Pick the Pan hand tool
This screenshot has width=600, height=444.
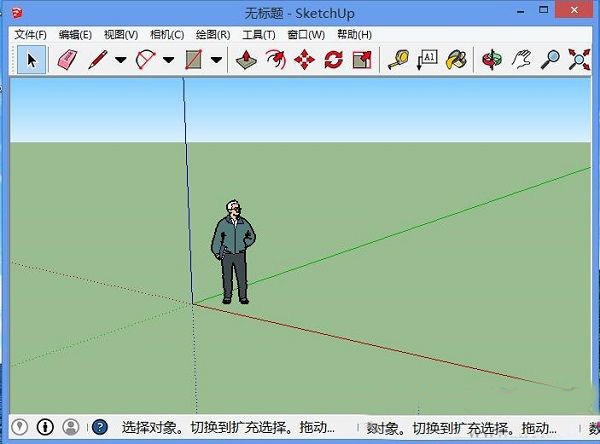(520, 60)
